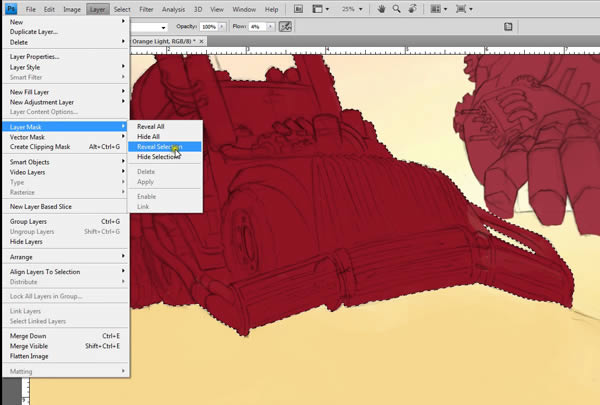Close the Orange Light document tab
Image resolution: width=600 pixels, height=405 pixels.
(x=201, y=41)
